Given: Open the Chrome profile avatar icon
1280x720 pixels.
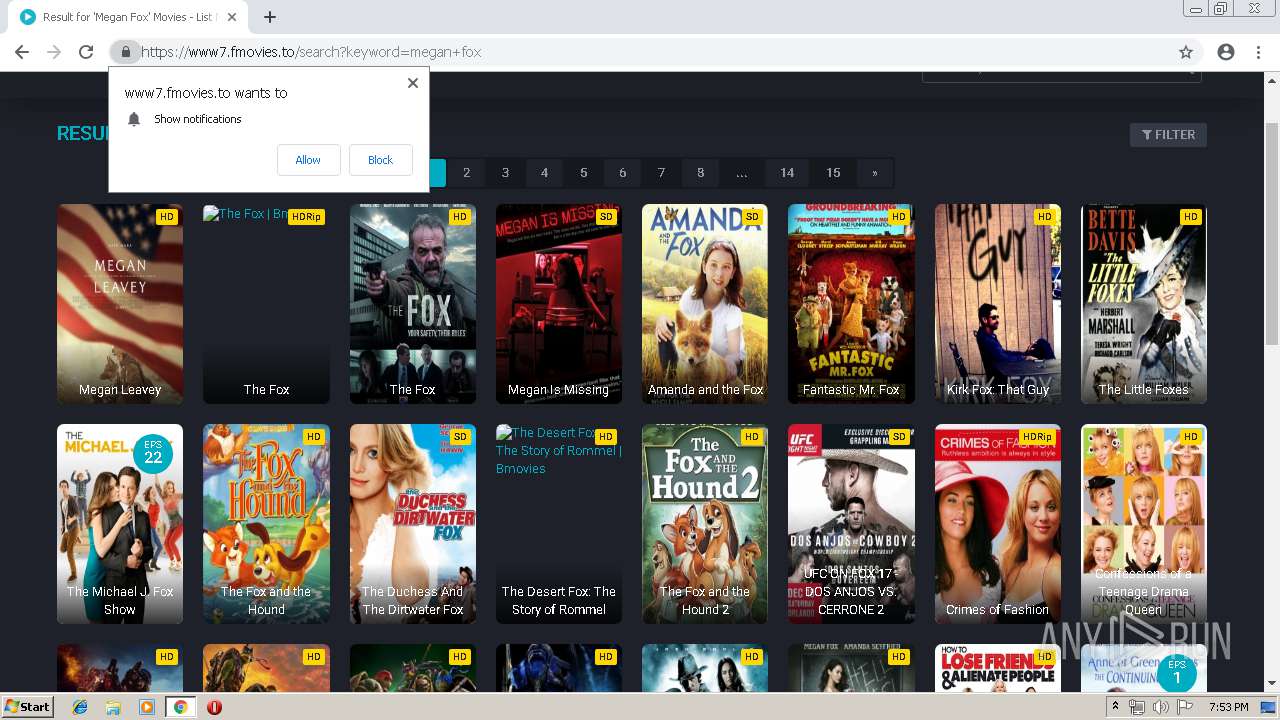Looking at the screenshot, I should [1226, 52].
